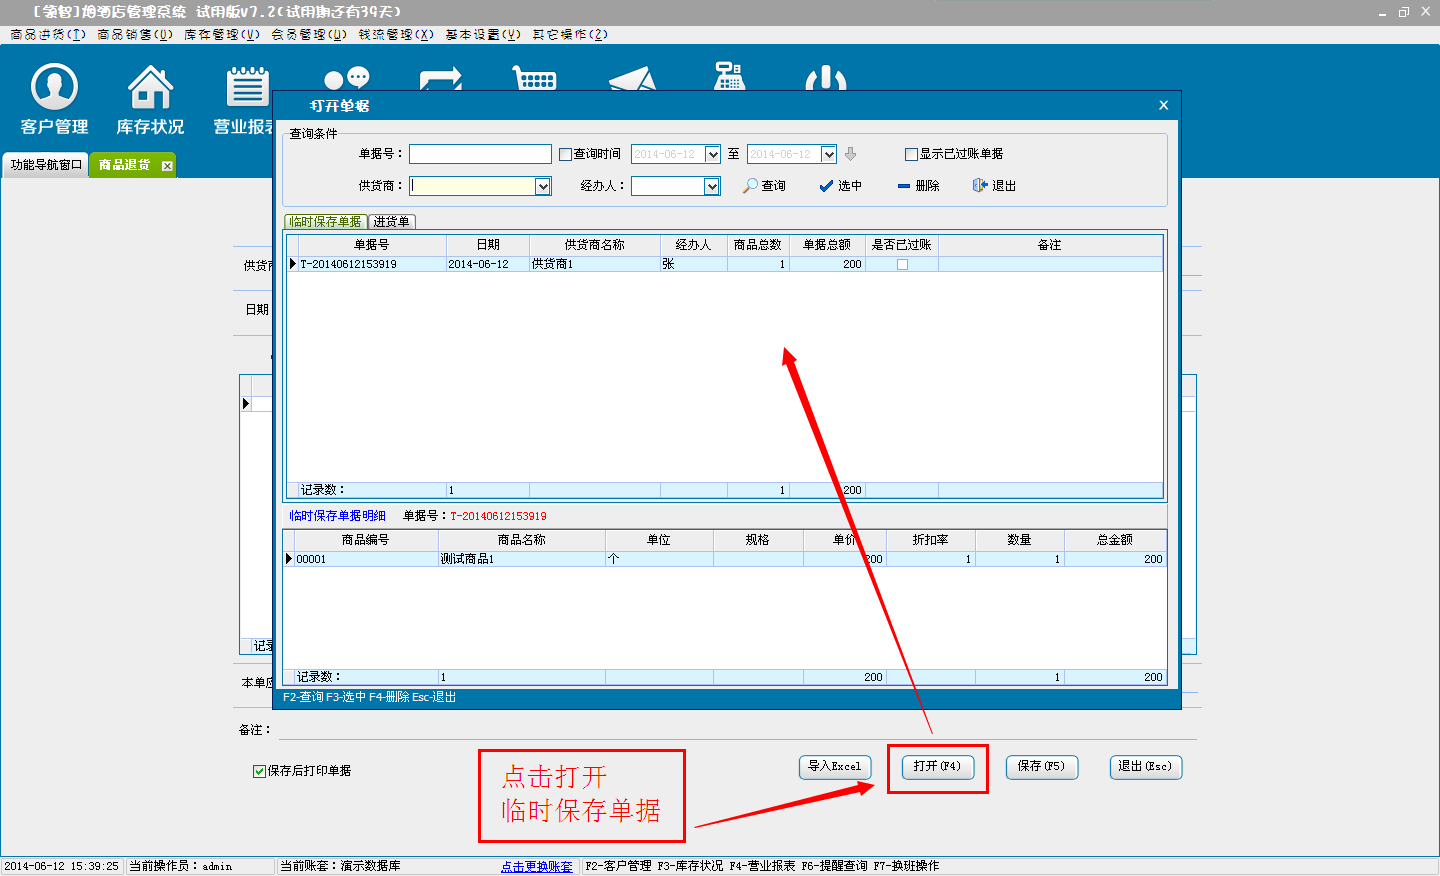Open the 库存管理 menu
1440x876 pixels.
221,34
